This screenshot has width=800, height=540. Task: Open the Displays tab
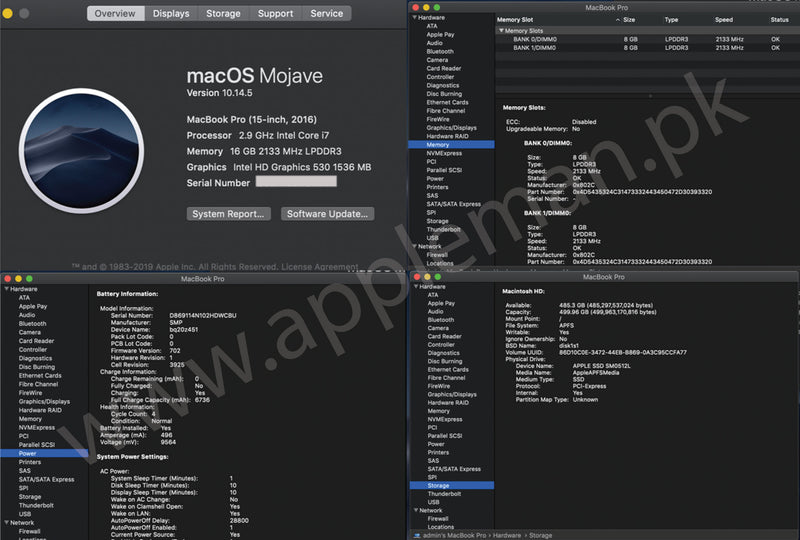click(x=171, y=13)
